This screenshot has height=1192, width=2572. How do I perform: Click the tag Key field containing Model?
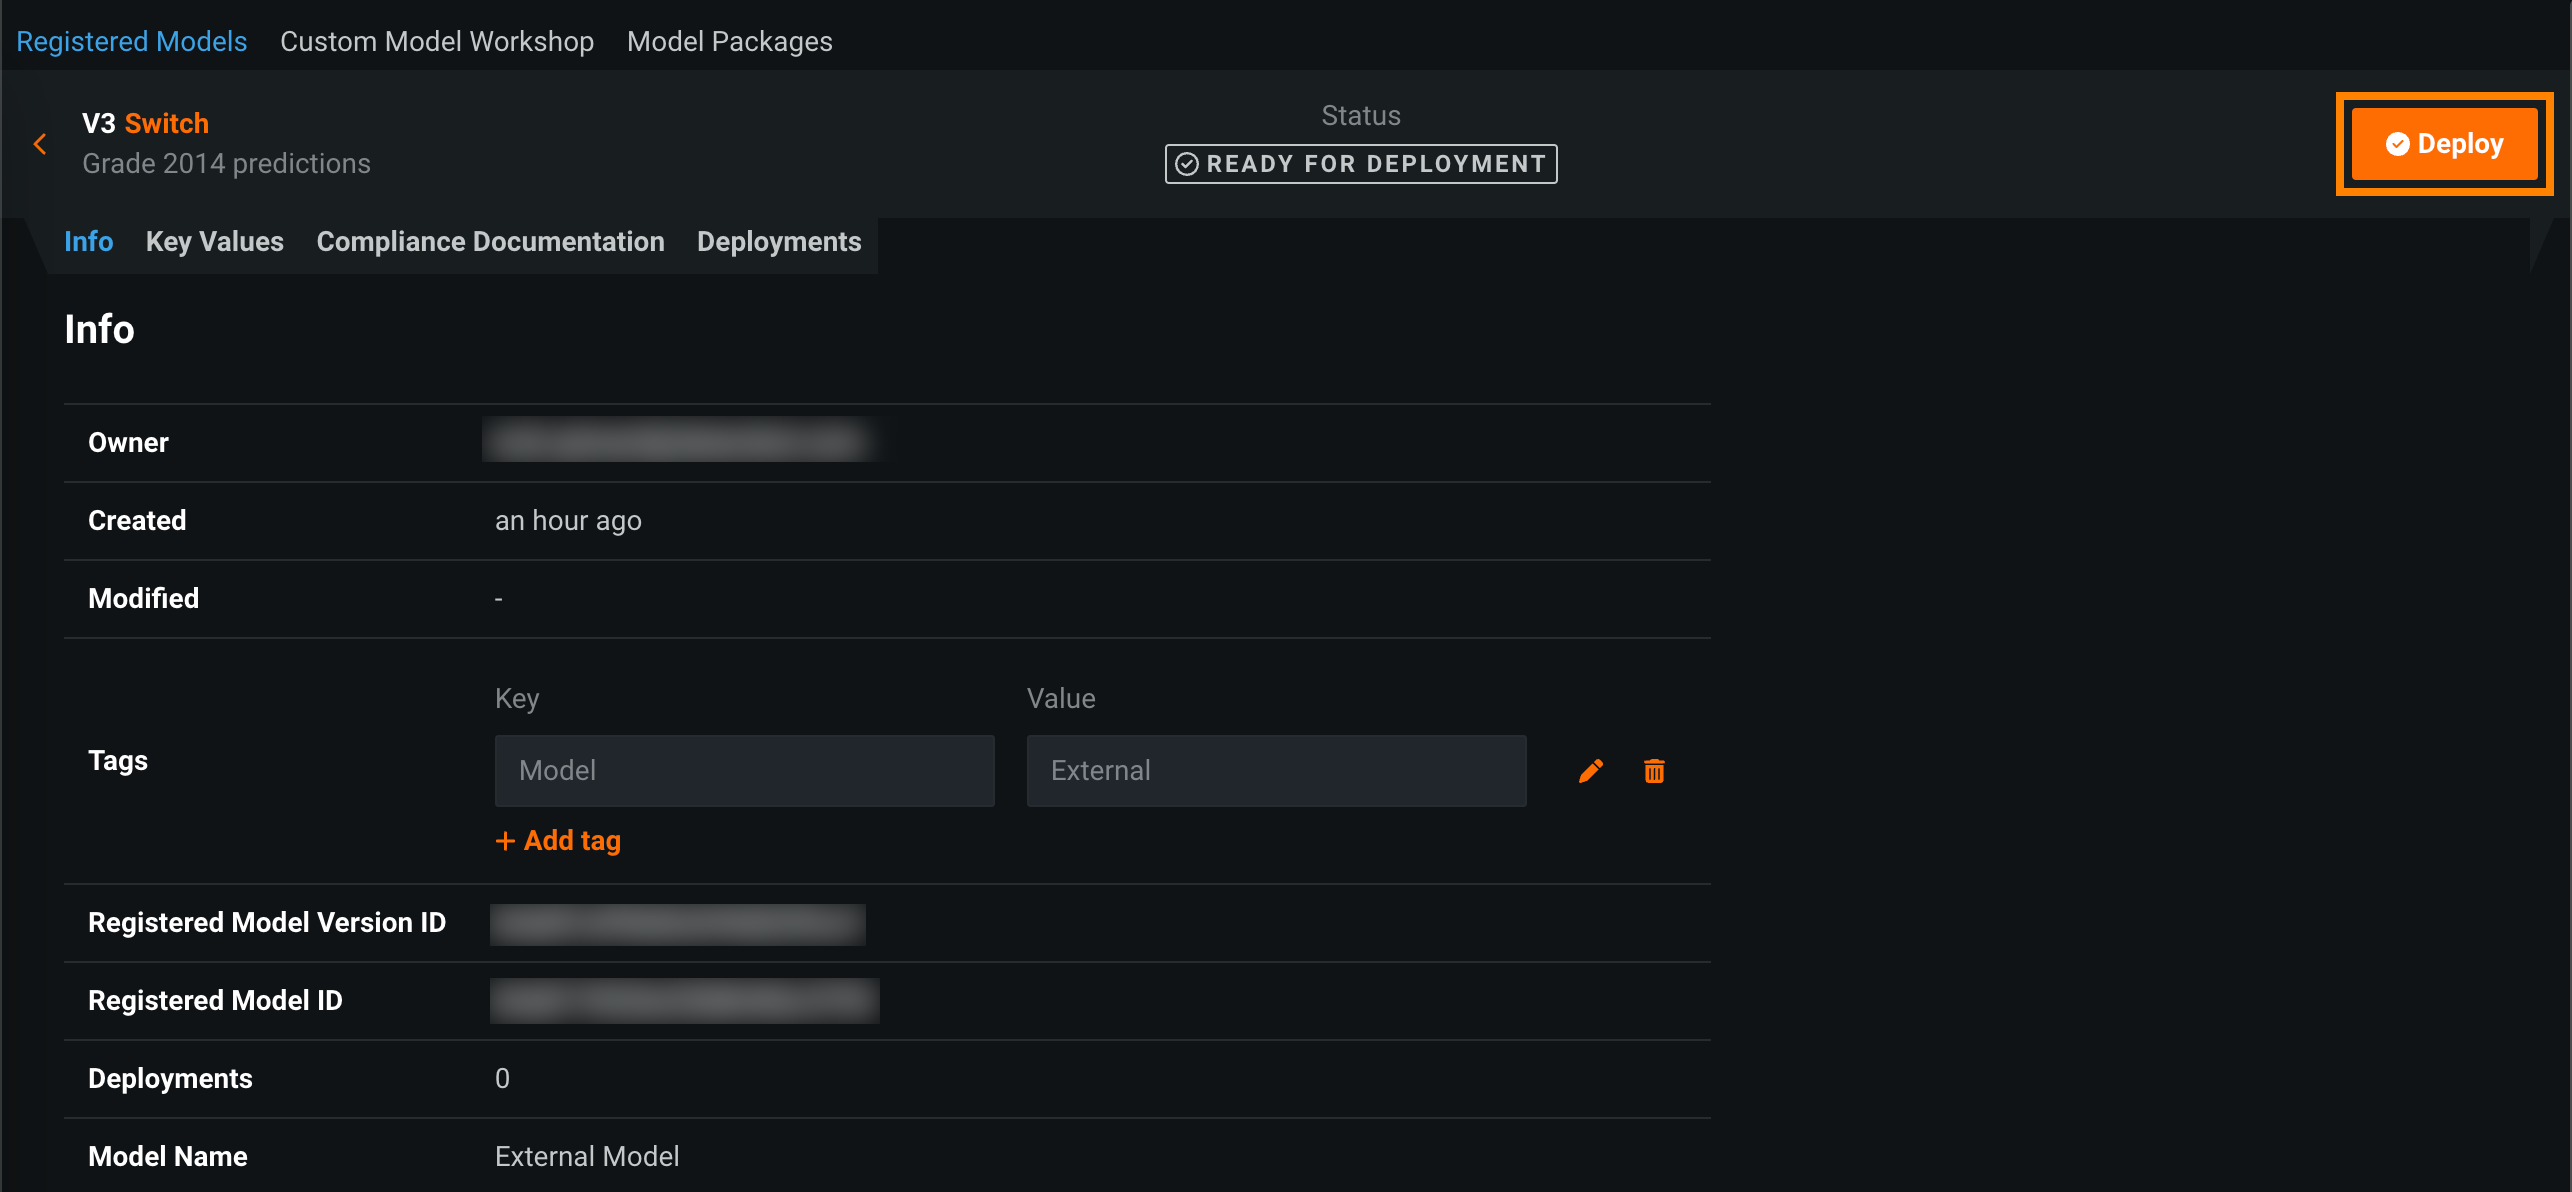pos(744,771)
